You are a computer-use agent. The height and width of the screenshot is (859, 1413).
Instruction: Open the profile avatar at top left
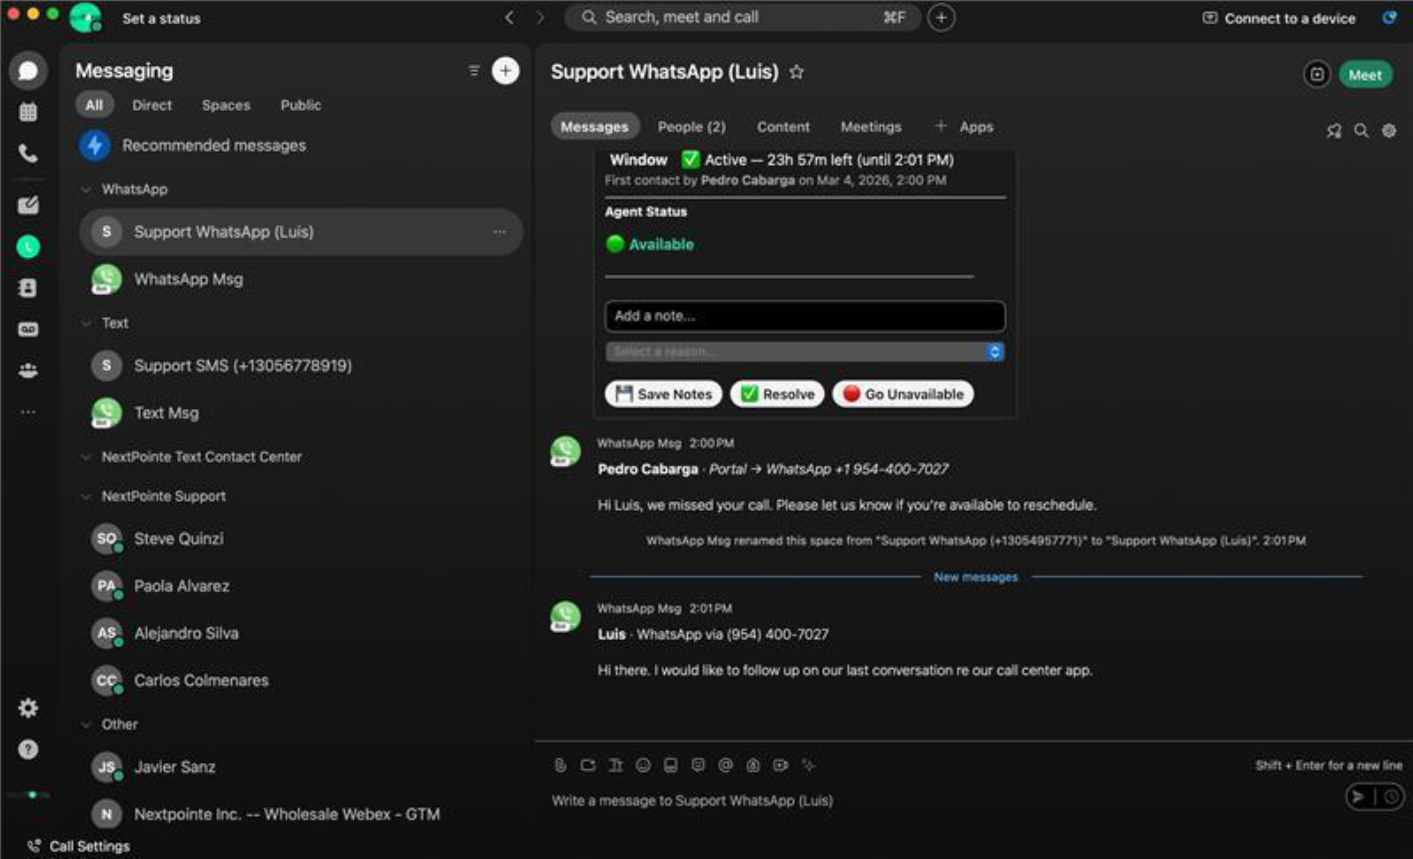[85, 17]
